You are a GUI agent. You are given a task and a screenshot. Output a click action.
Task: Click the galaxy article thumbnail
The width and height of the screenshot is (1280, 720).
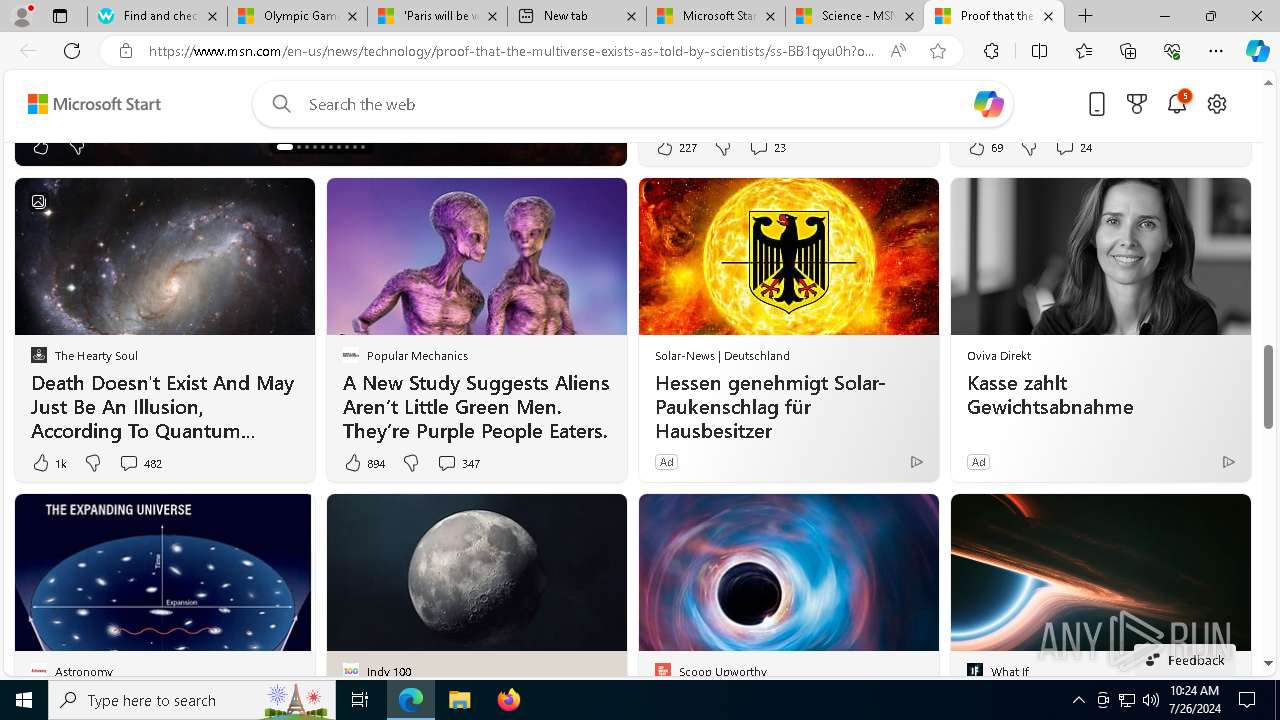click(x=165, y=256)
